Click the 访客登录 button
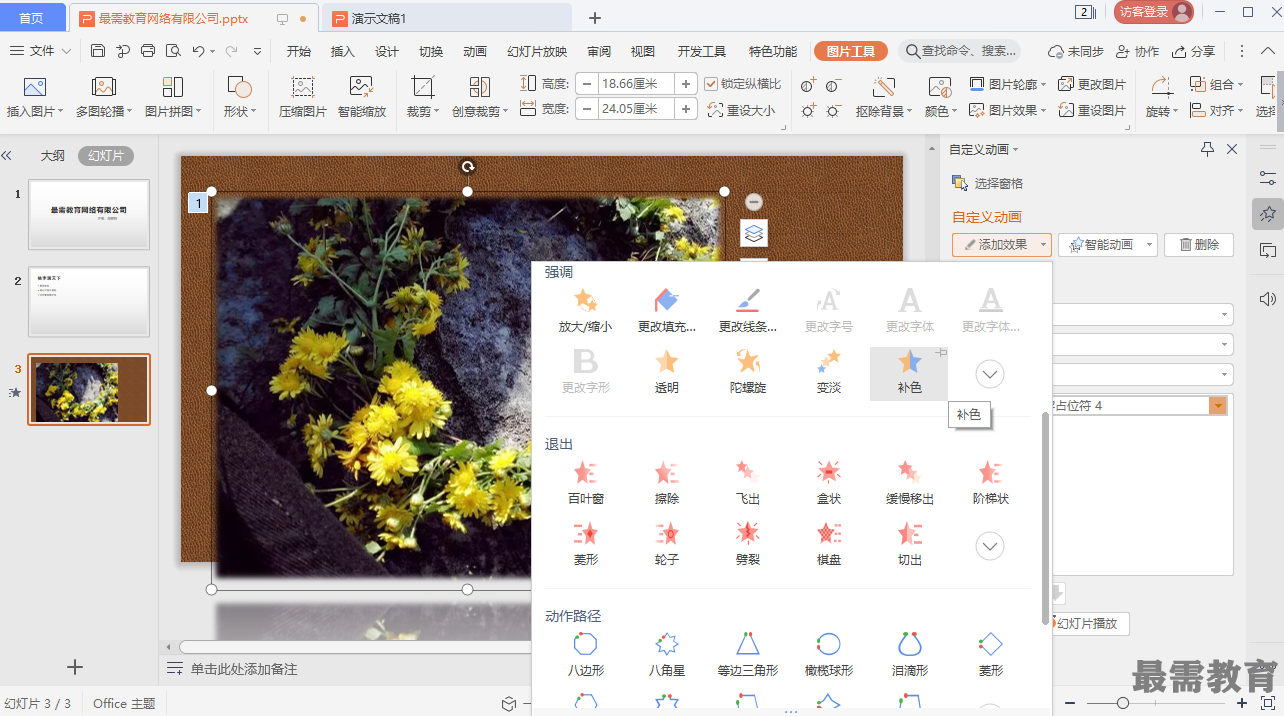This screenshot has height=716, width=1284. point(1154,12)
